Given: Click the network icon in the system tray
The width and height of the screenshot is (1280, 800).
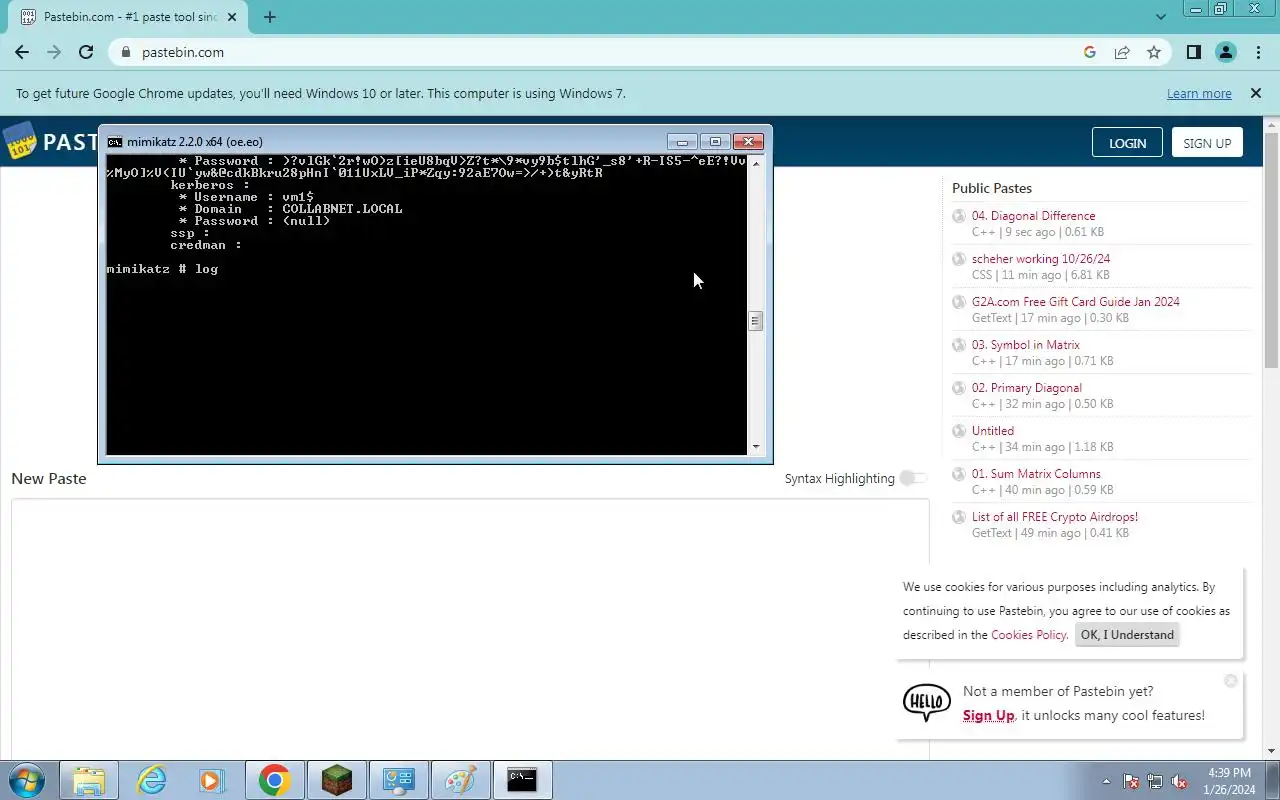Looking at the screenshot, I should (x=1155, y=781).
